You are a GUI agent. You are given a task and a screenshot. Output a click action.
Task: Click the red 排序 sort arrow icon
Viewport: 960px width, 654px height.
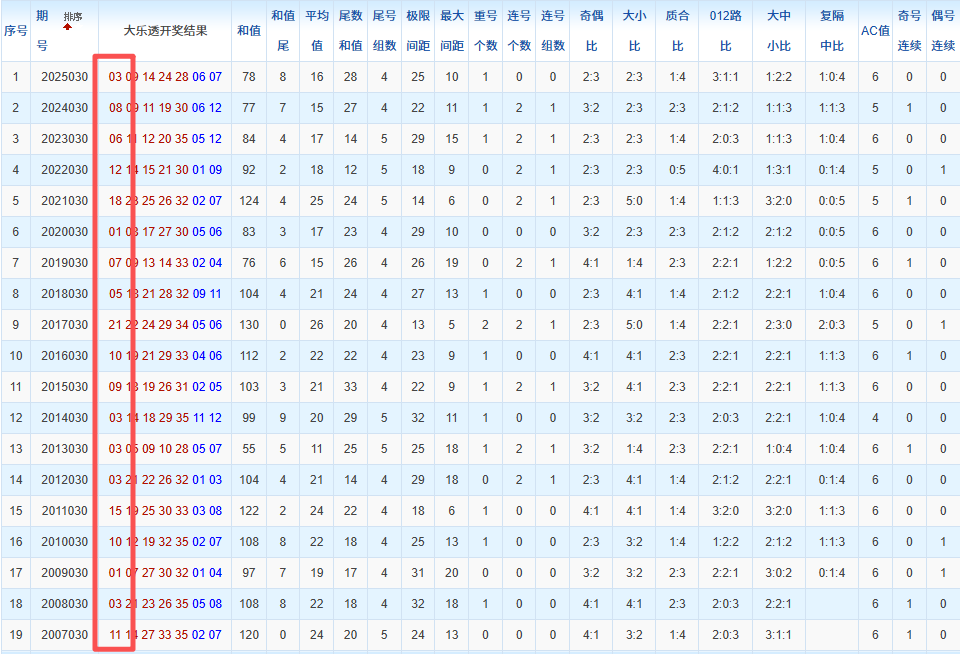tap(68, 27)
